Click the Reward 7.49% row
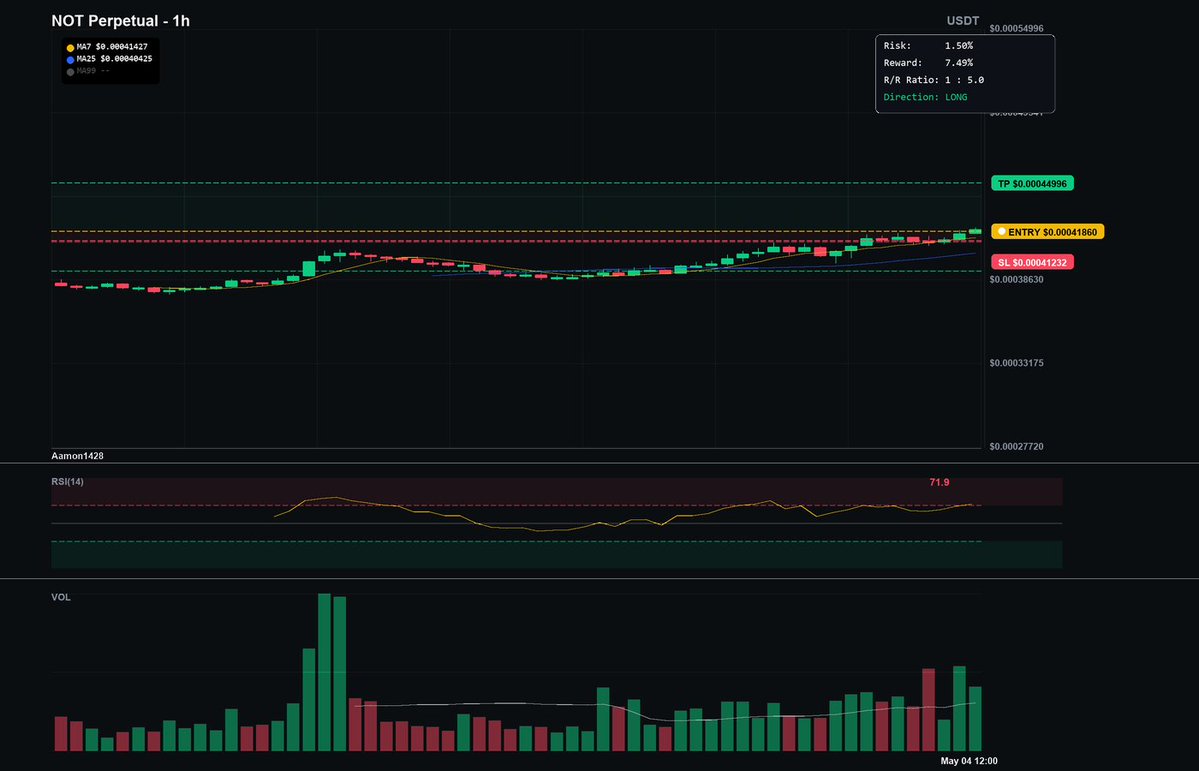 point(928,63)
